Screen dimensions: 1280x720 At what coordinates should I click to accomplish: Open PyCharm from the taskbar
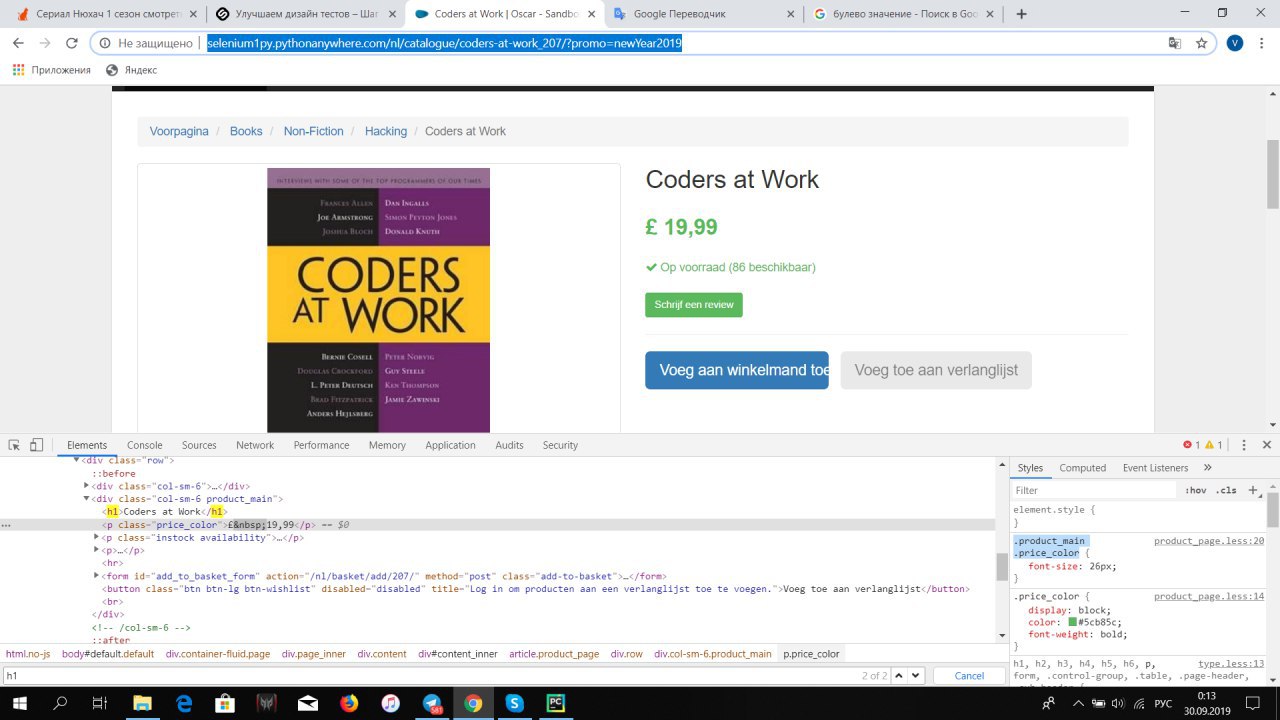[555, 703]
